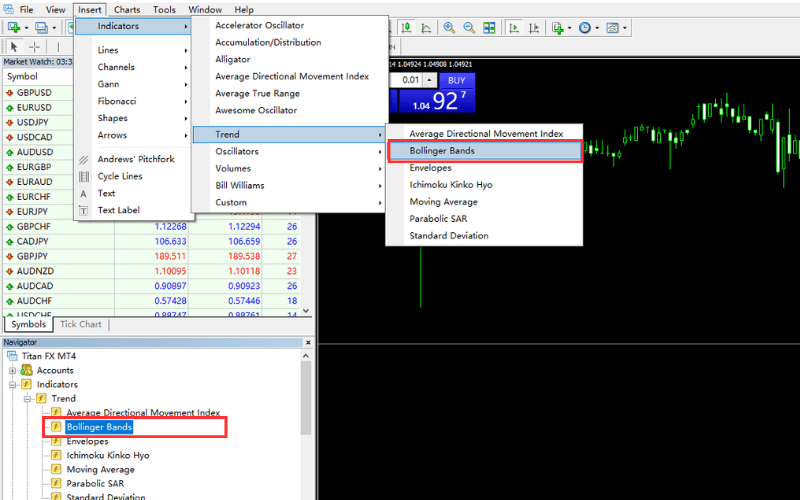Screen dimensions: 800x500
Task: Click the new chart icon
Action: pyautogui.click(x=14, y=28)
